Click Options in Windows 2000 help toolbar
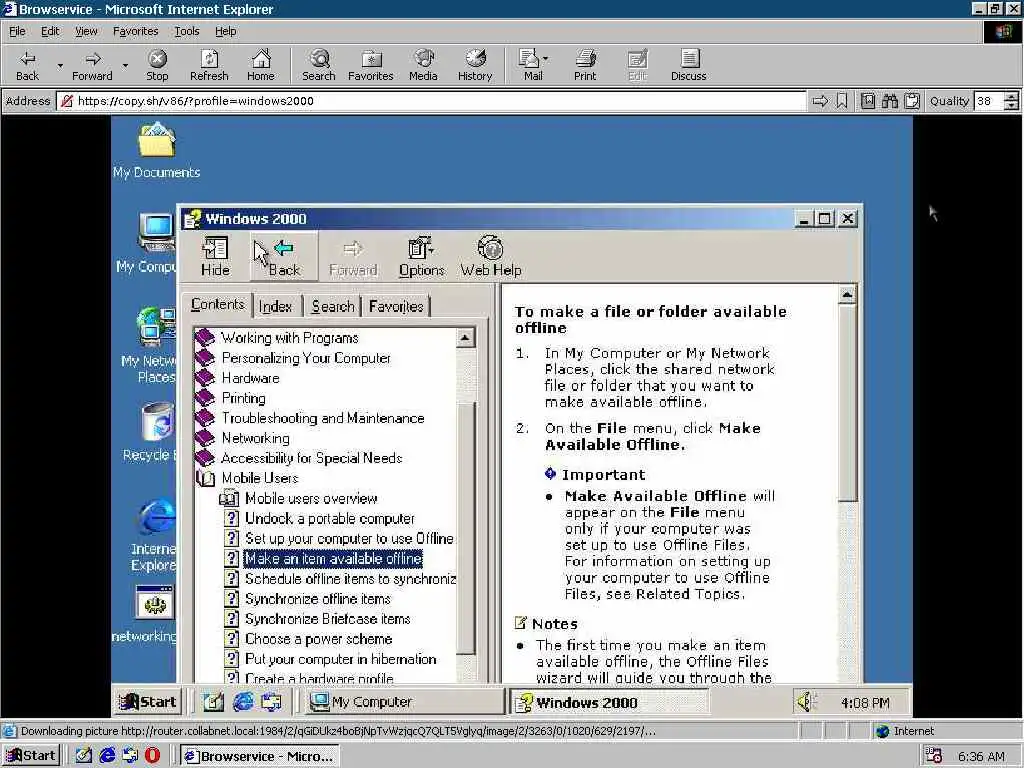This screenshot has height=768, width=1024. (421, 257)
